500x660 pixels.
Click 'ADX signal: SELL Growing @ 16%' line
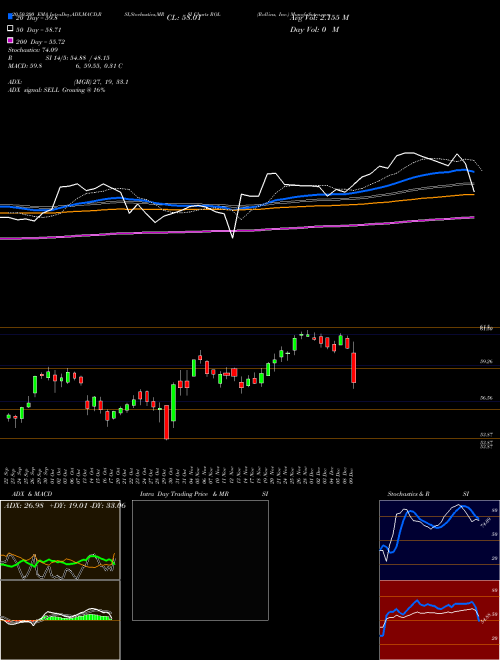point(56,90)
